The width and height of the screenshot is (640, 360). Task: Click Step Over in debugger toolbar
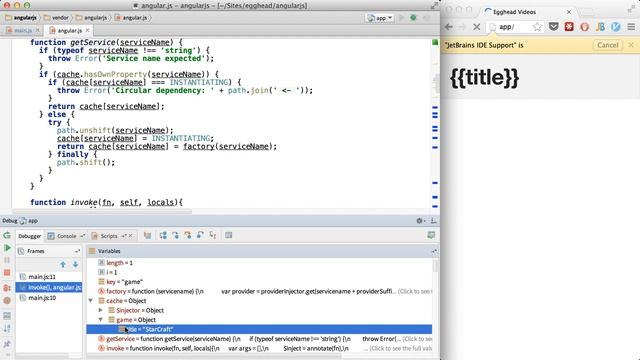163,236
